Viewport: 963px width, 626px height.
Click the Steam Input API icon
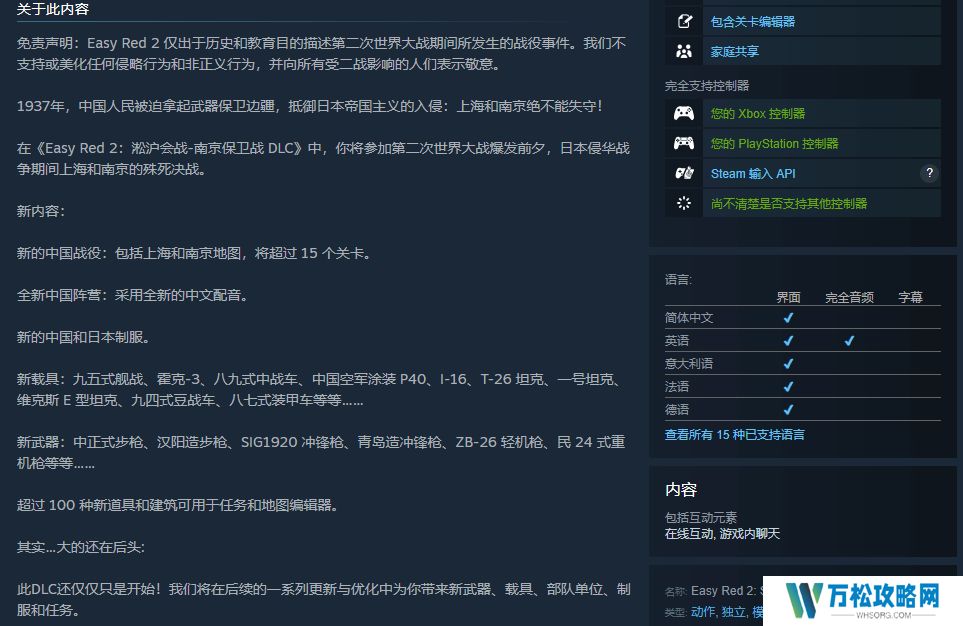[684, 173]
